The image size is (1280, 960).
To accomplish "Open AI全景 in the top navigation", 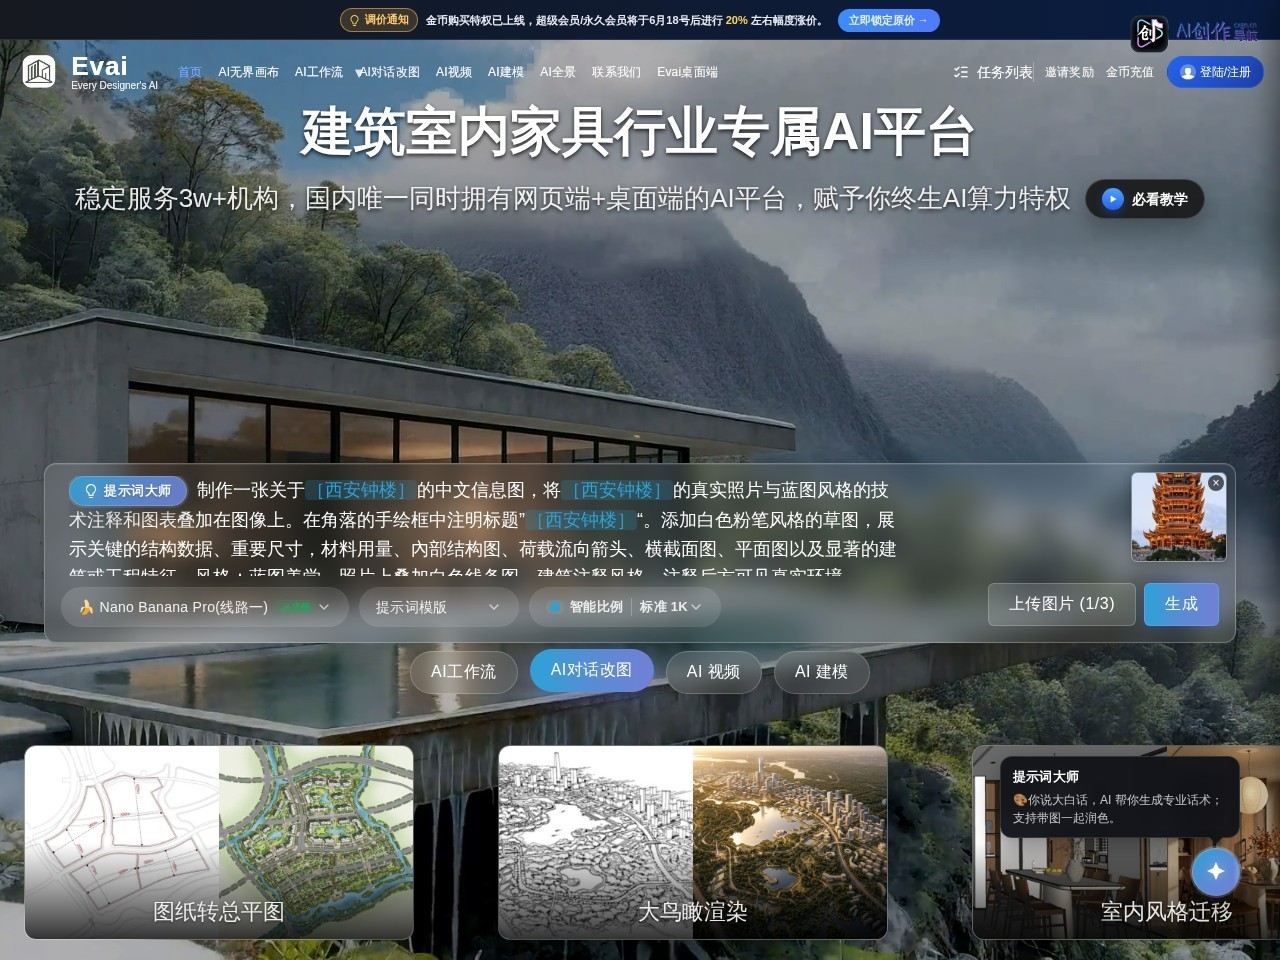I will 557,72.
